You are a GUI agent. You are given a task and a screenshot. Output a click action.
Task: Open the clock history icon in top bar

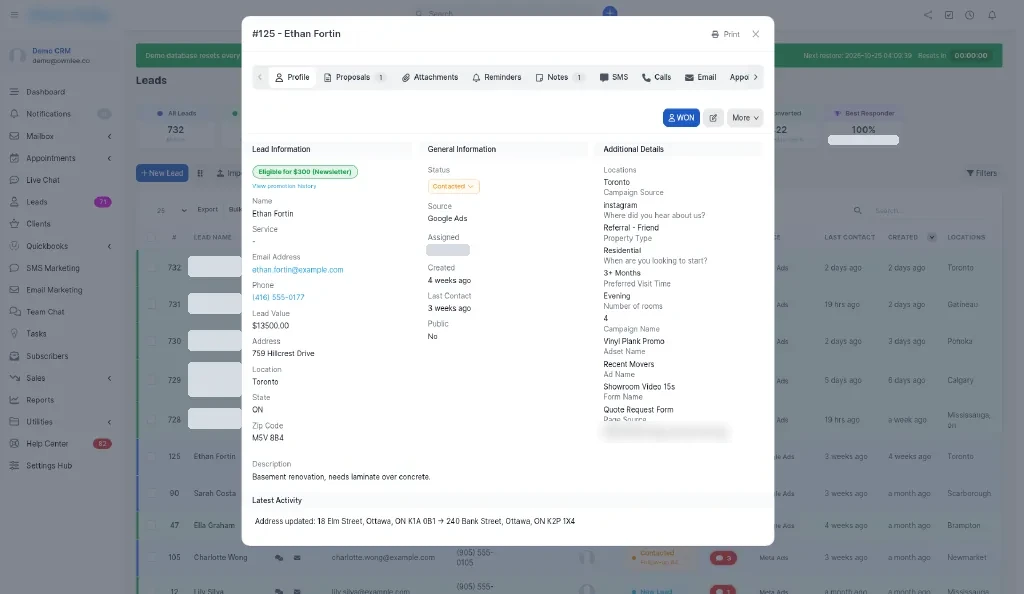[970, 15]
